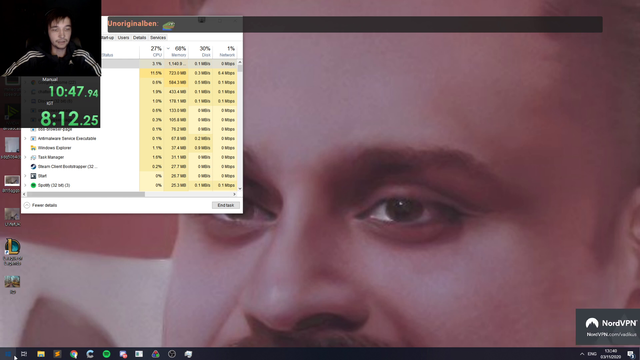640x360 pixels.
Task: Click the taskbar app with red notification badge
Action: pos(123,354)
